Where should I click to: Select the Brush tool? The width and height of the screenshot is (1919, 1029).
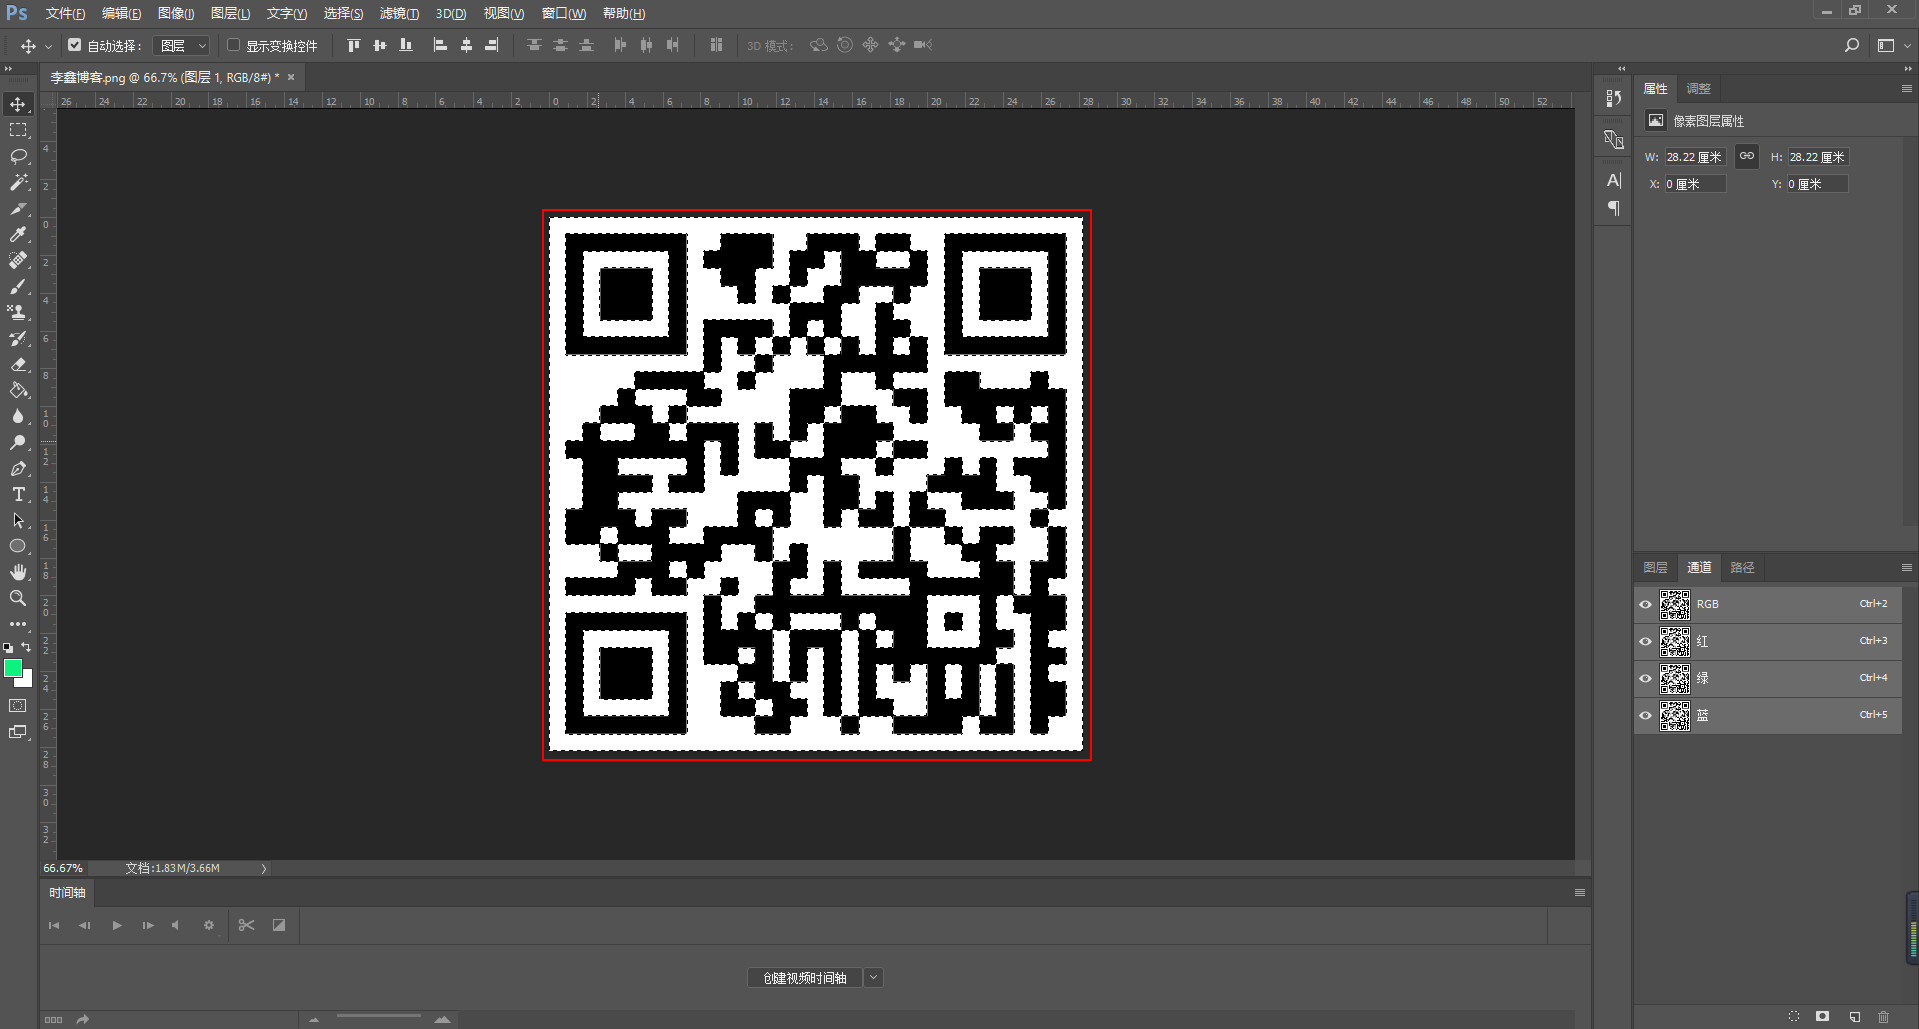click(x=18, y=286)
